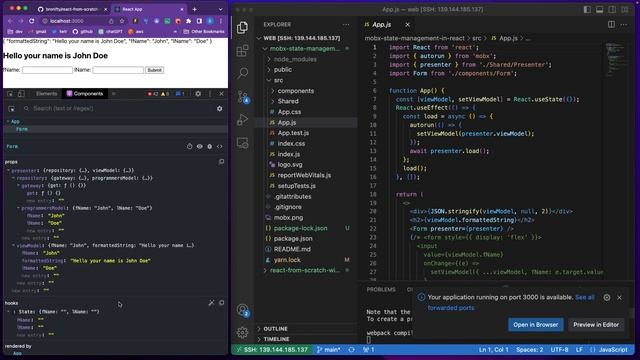Open the Run and Debug view in VS Code
640x360 pixels.
242,120
